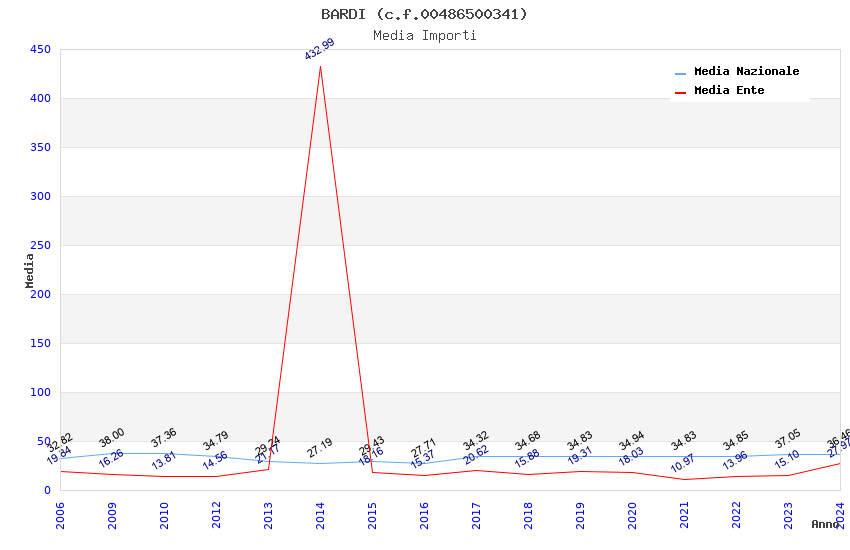Click the 2020 year label on x-axis
The height and width of the screenshot is (550, 850).
(633, 515)
